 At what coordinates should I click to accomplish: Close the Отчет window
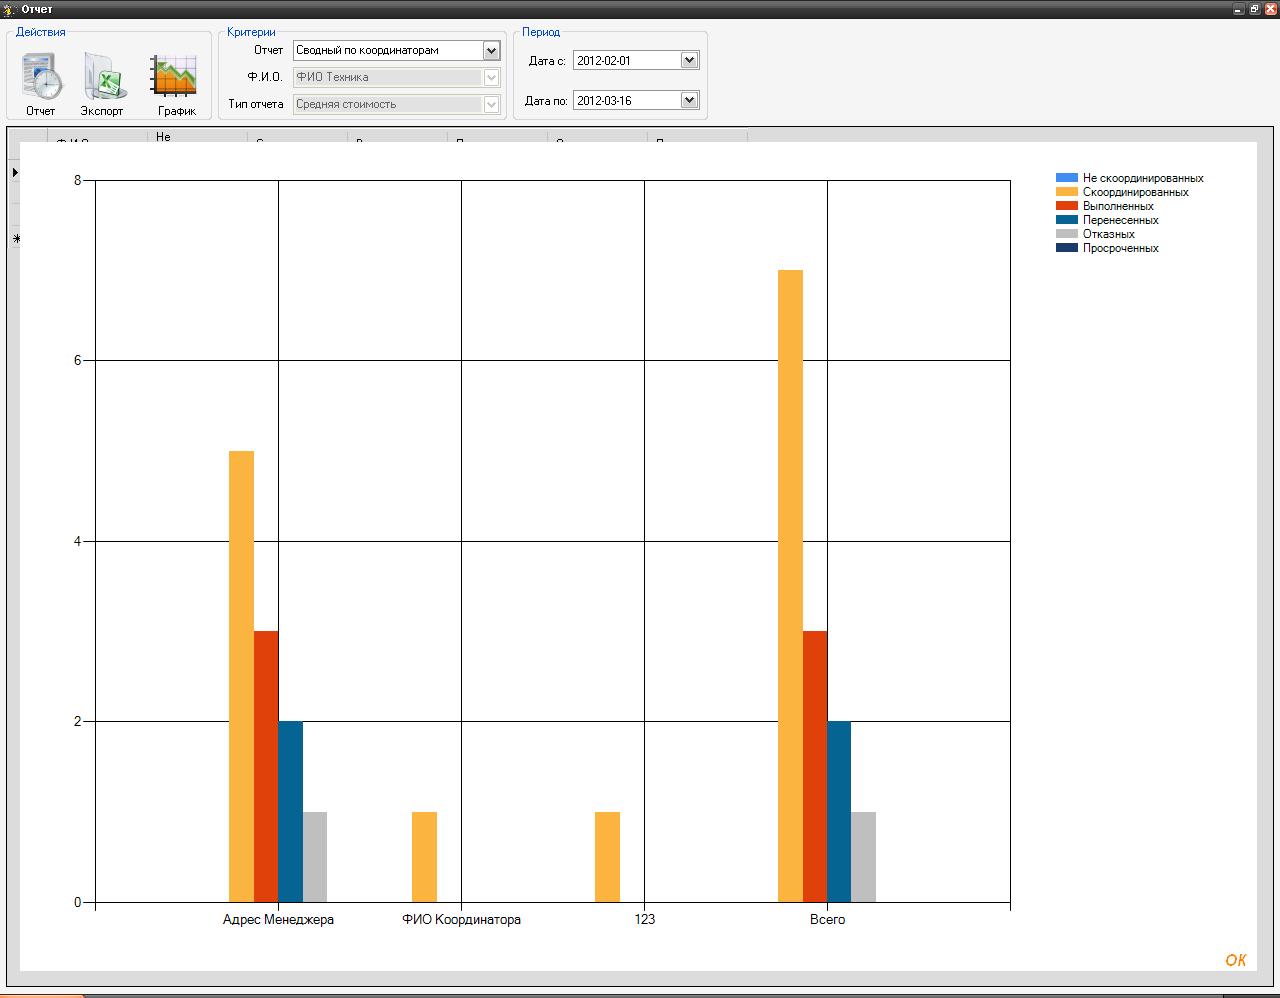pyautogui.click(x=1270, y=9)
